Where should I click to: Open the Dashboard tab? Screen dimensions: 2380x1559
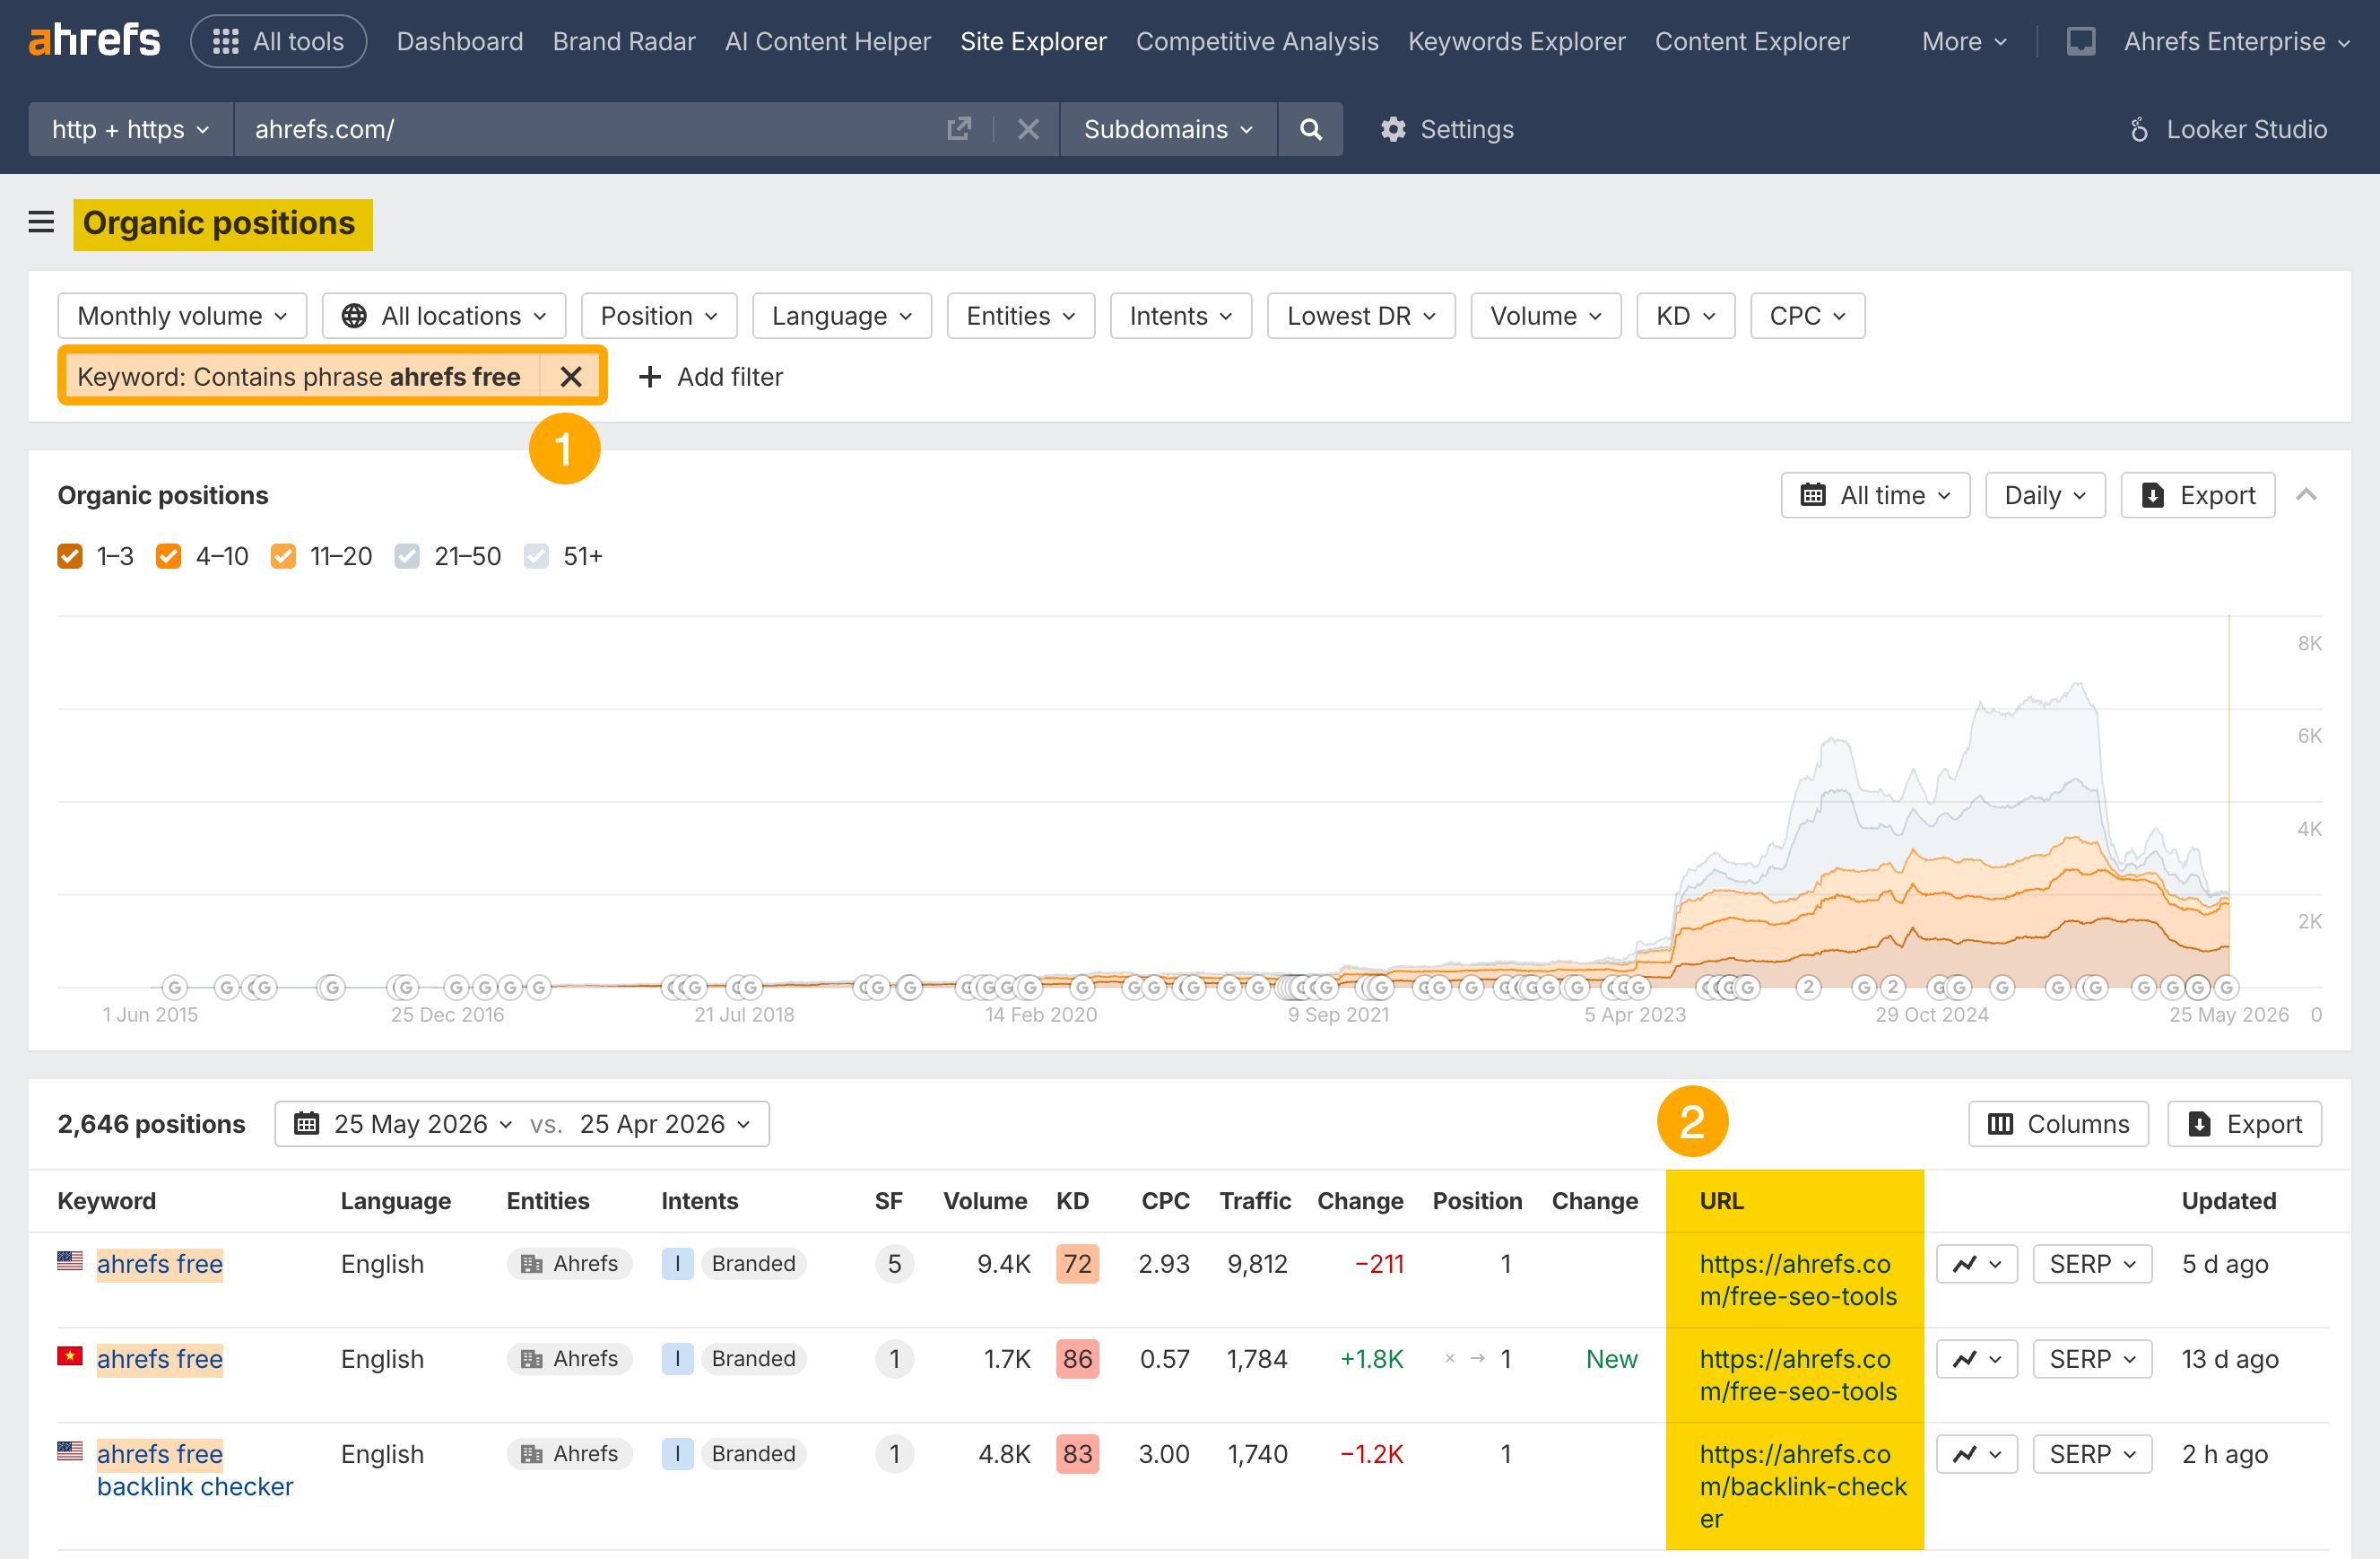click(460, 41)
